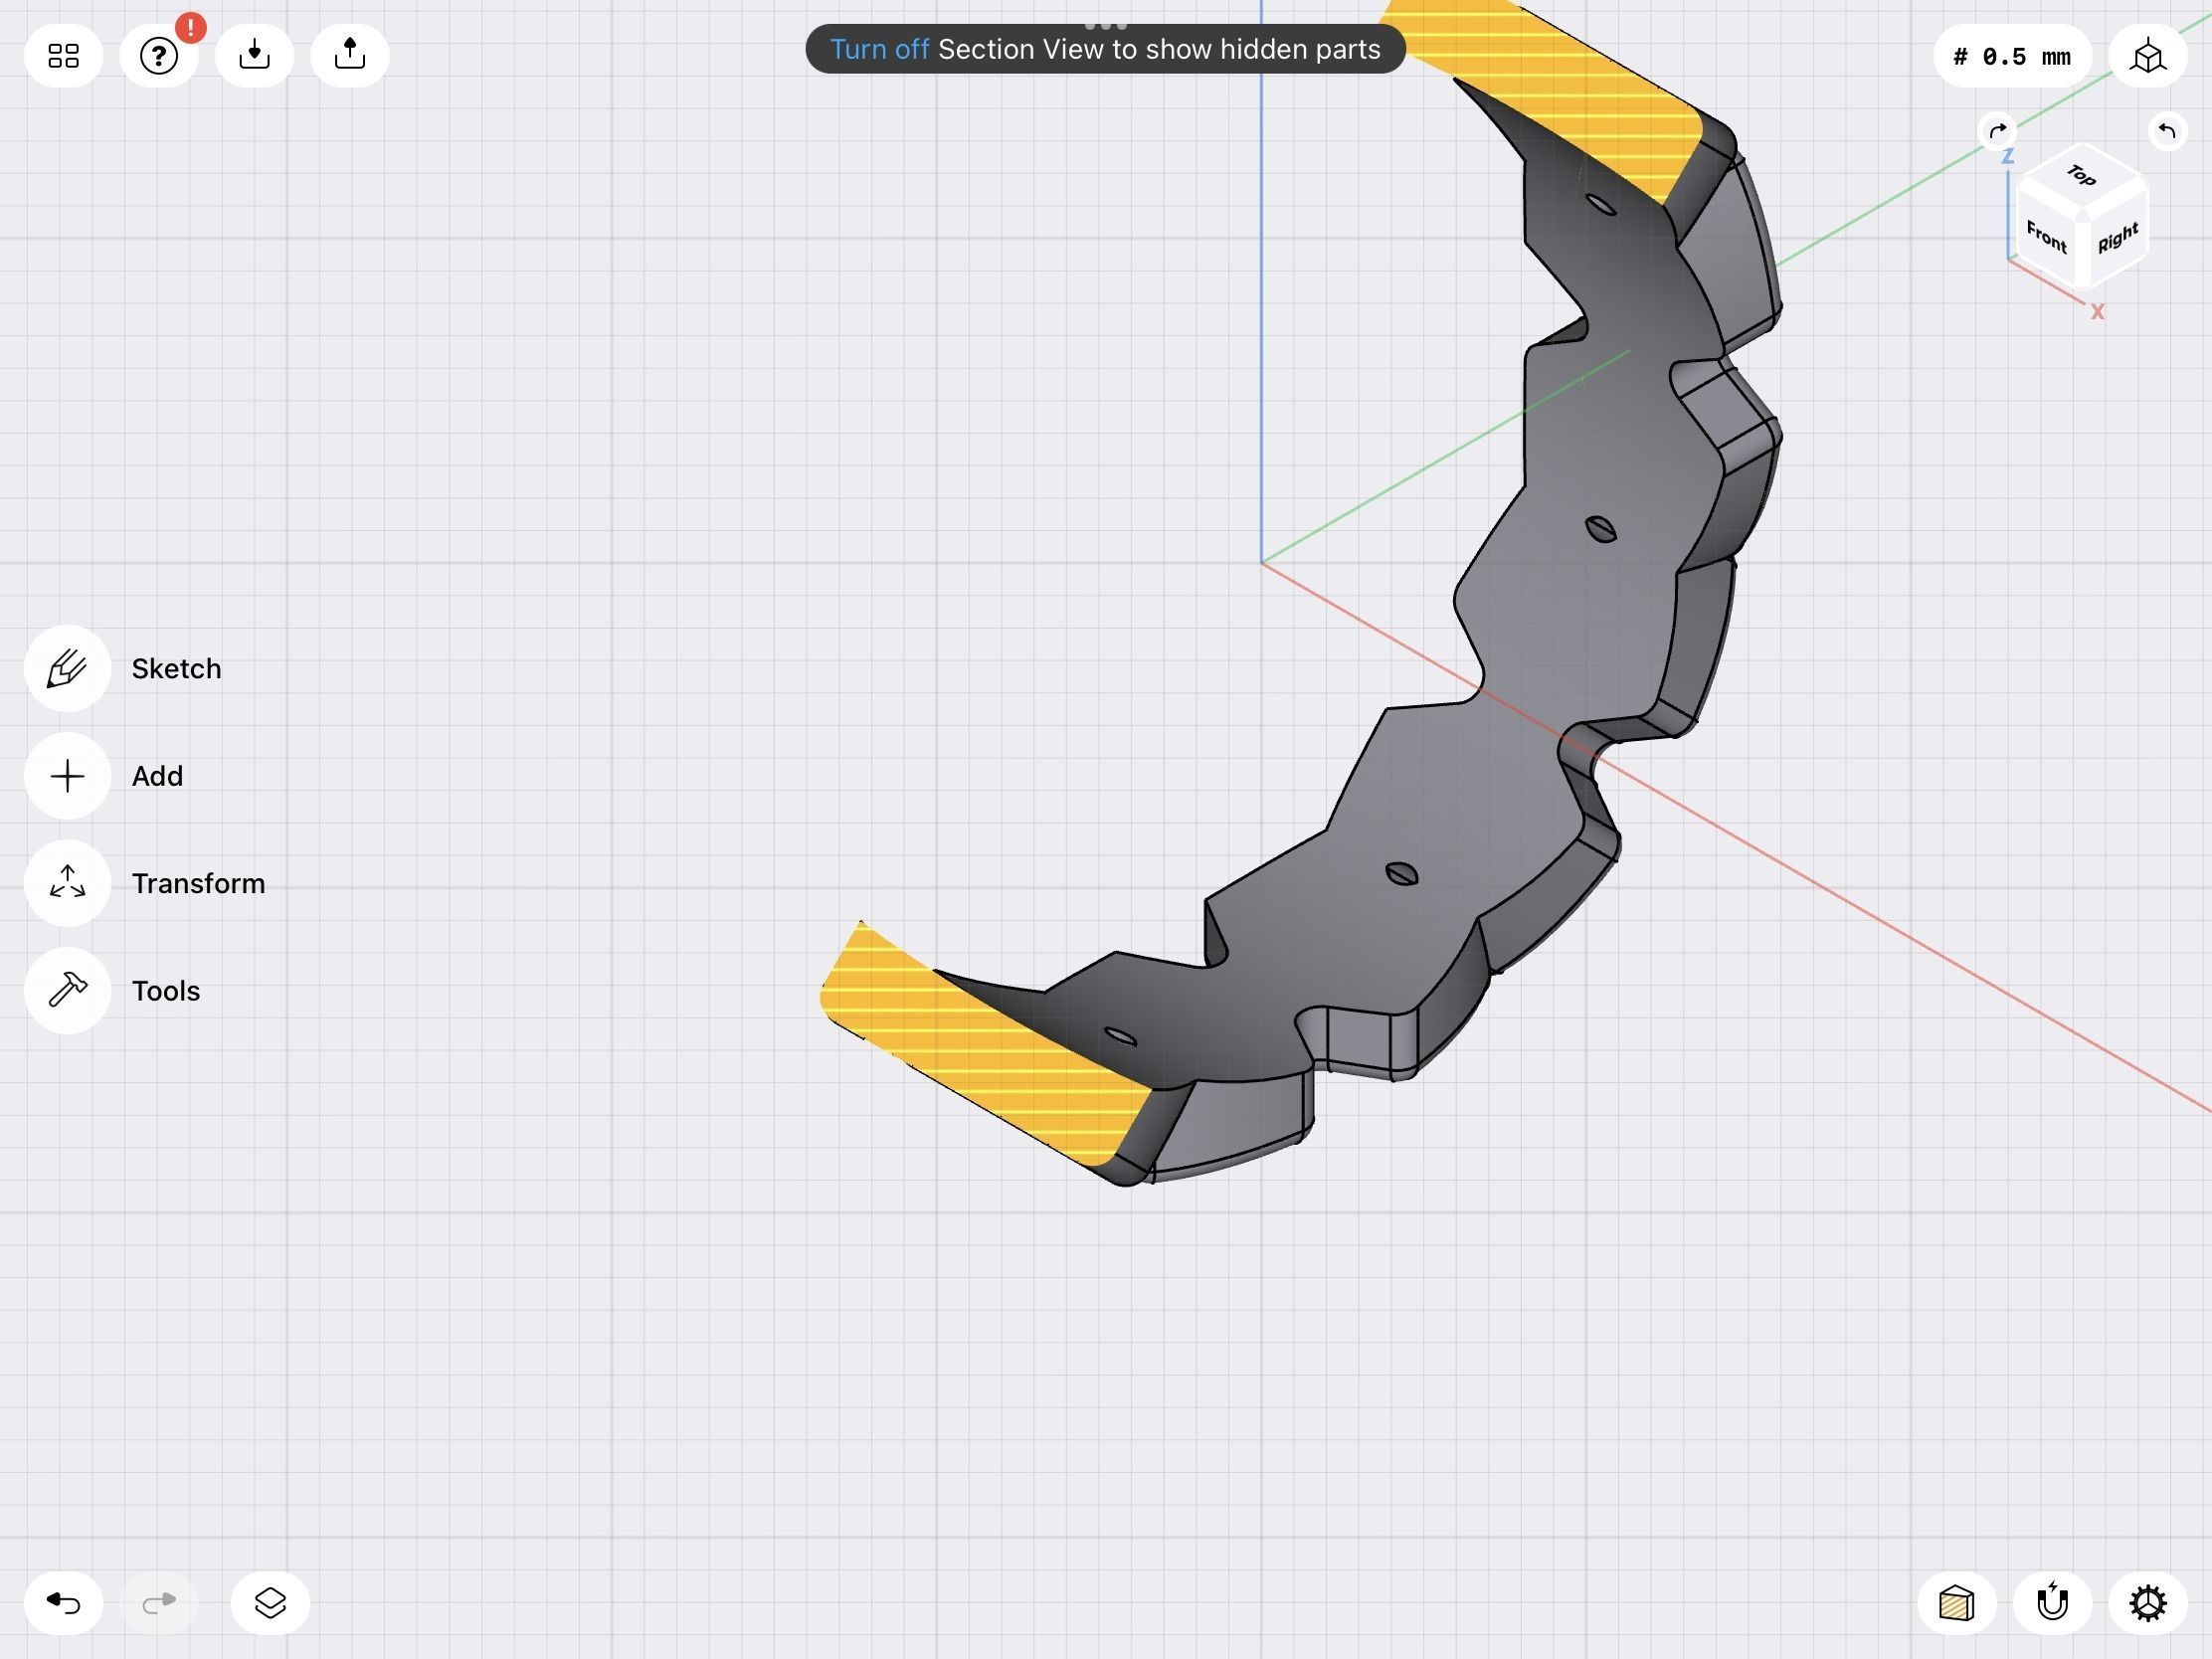
Task: Undo the last action
Action: (63, 1603)
